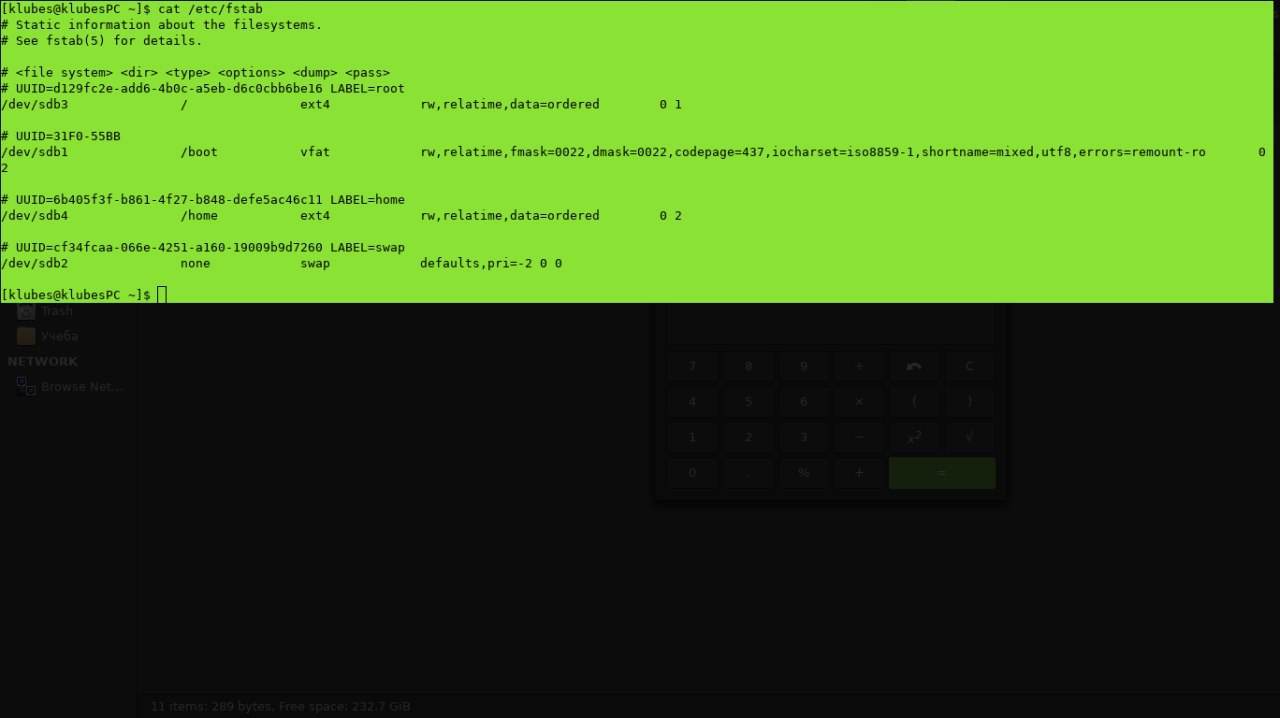Click the 9 key on the calculator
Screen dimensions: 1280x718
803,366
